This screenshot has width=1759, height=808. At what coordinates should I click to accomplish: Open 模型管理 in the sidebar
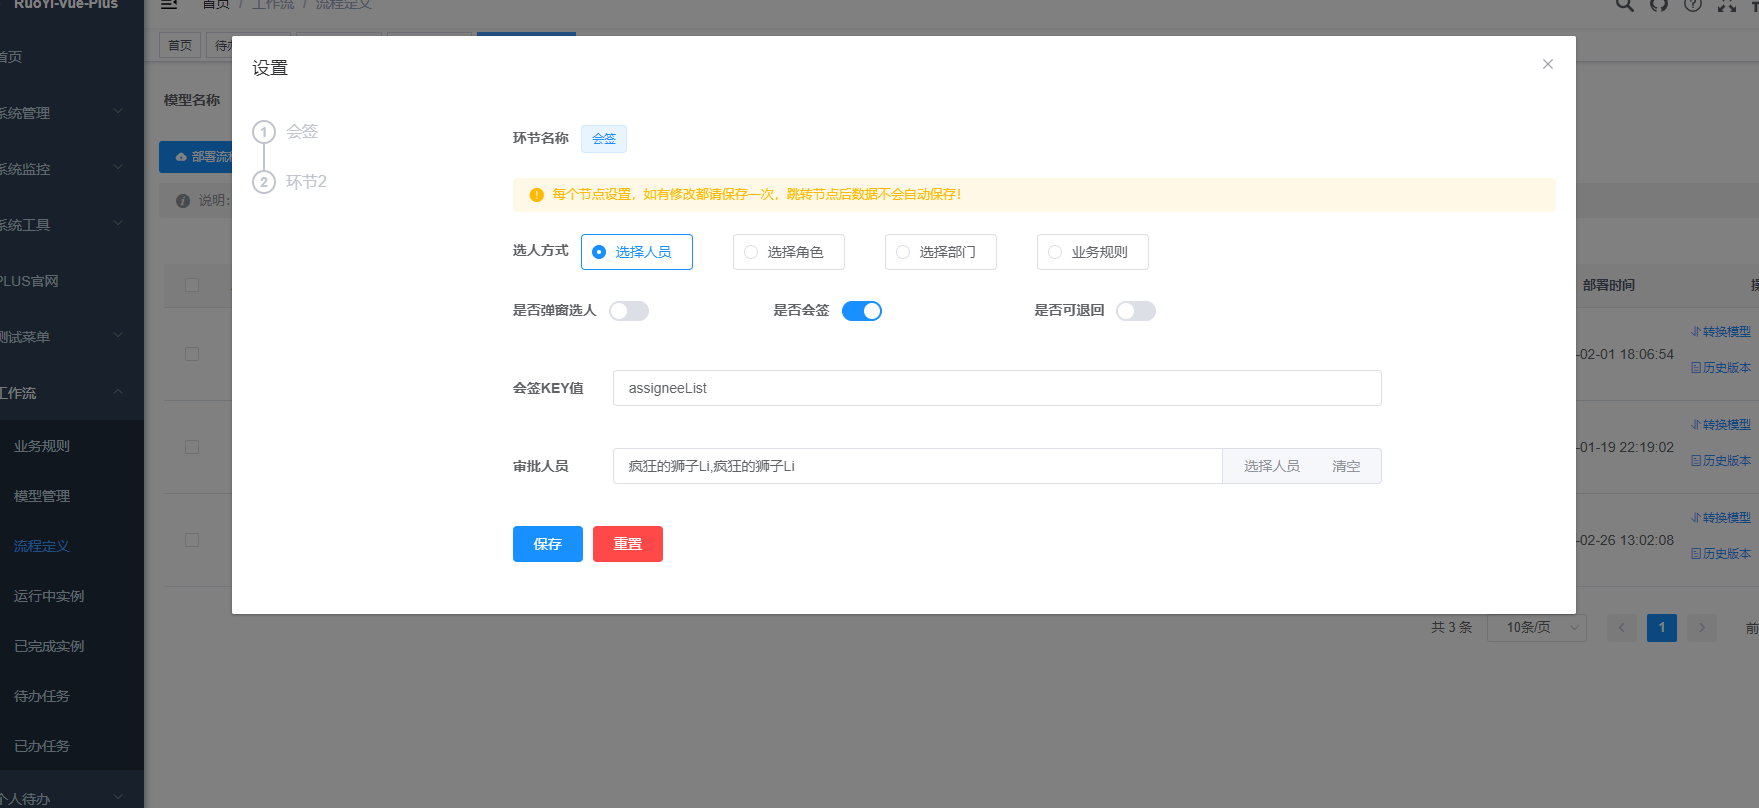[42, 496]
